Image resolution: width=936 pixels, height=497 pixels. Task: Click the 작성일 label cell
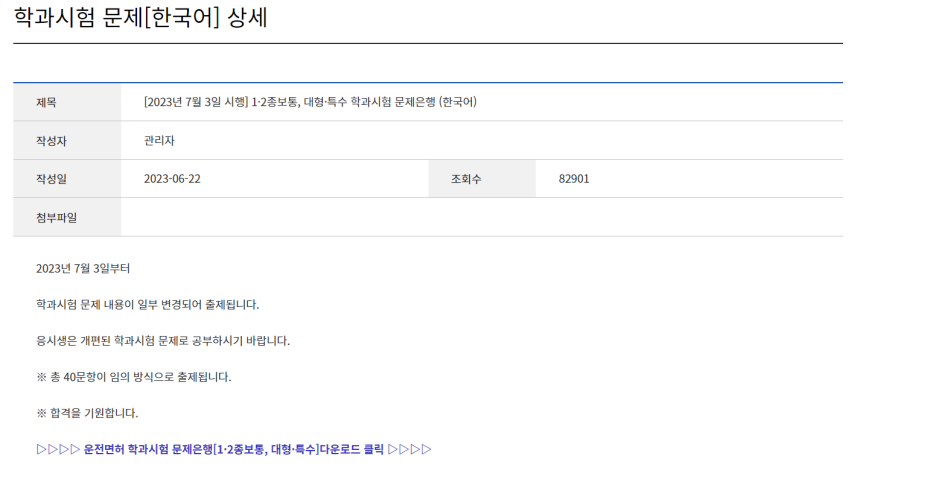(x=67, y=179)
